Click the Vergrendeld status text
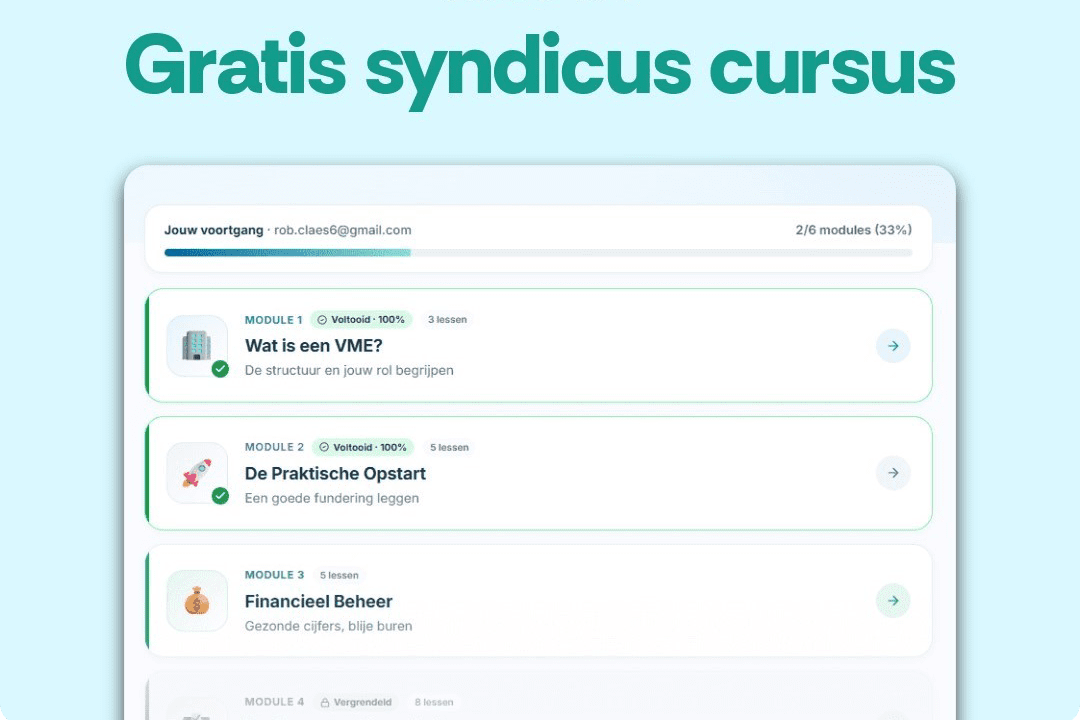Image resolution: width=1080 pixels, height=720 pixels. [x=363, y=703]
